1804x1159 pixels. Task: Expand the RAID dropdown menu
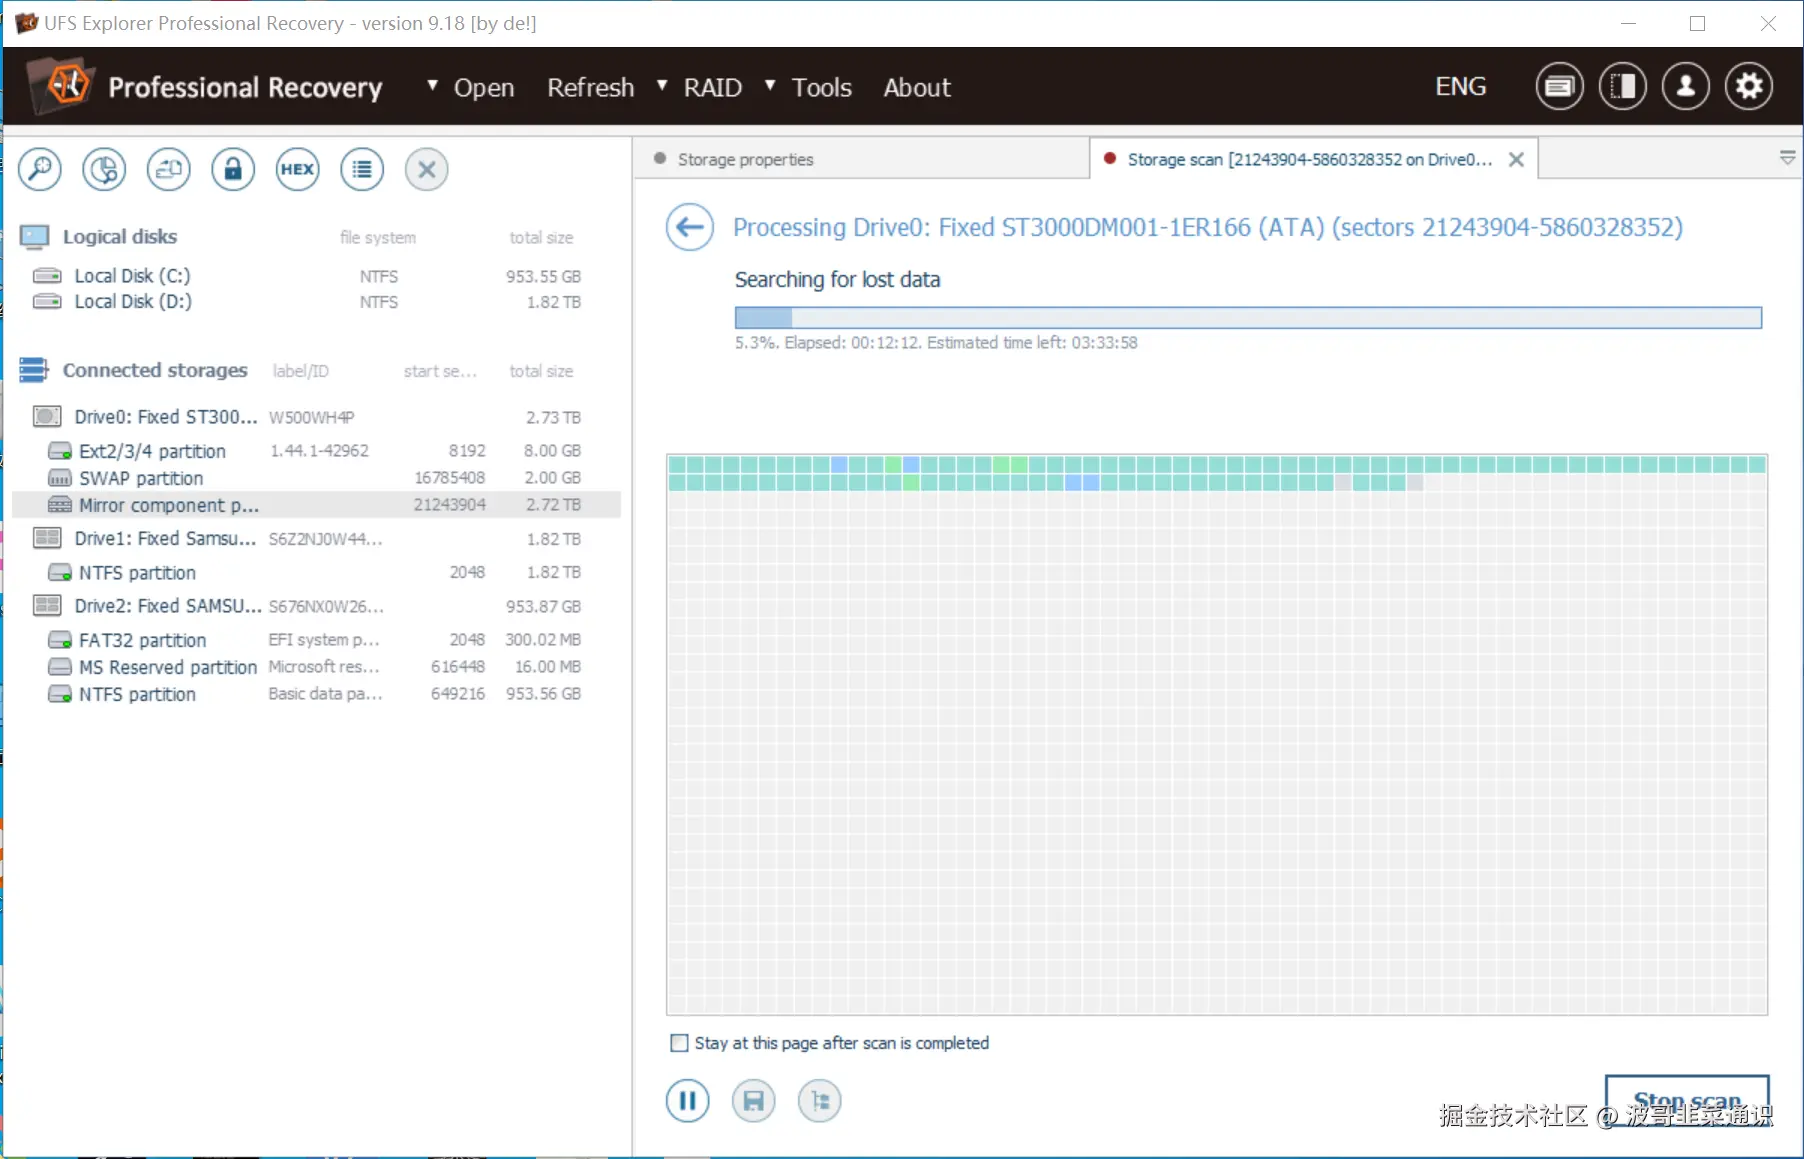click(699, 87)
